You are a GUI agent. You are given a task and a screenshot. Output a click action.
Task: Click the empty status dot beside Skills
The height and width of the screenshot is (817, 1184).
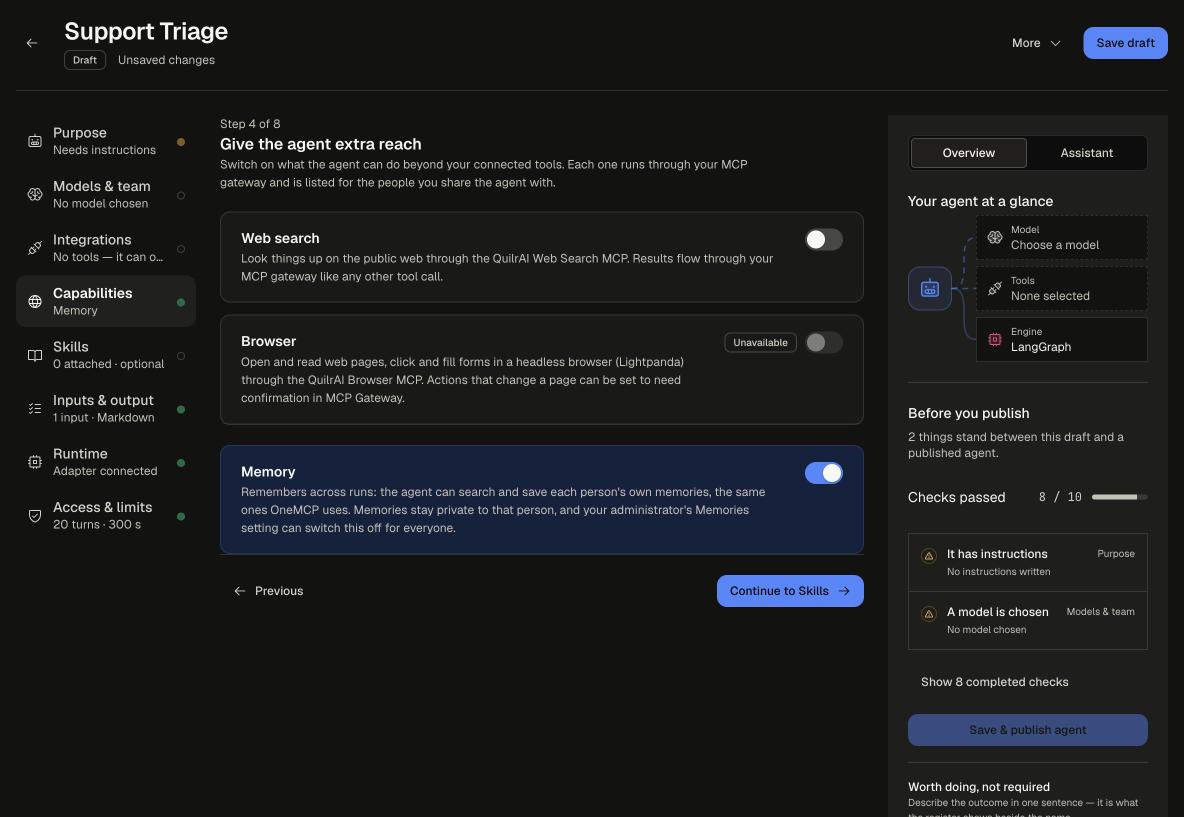(x=180, y=356)
